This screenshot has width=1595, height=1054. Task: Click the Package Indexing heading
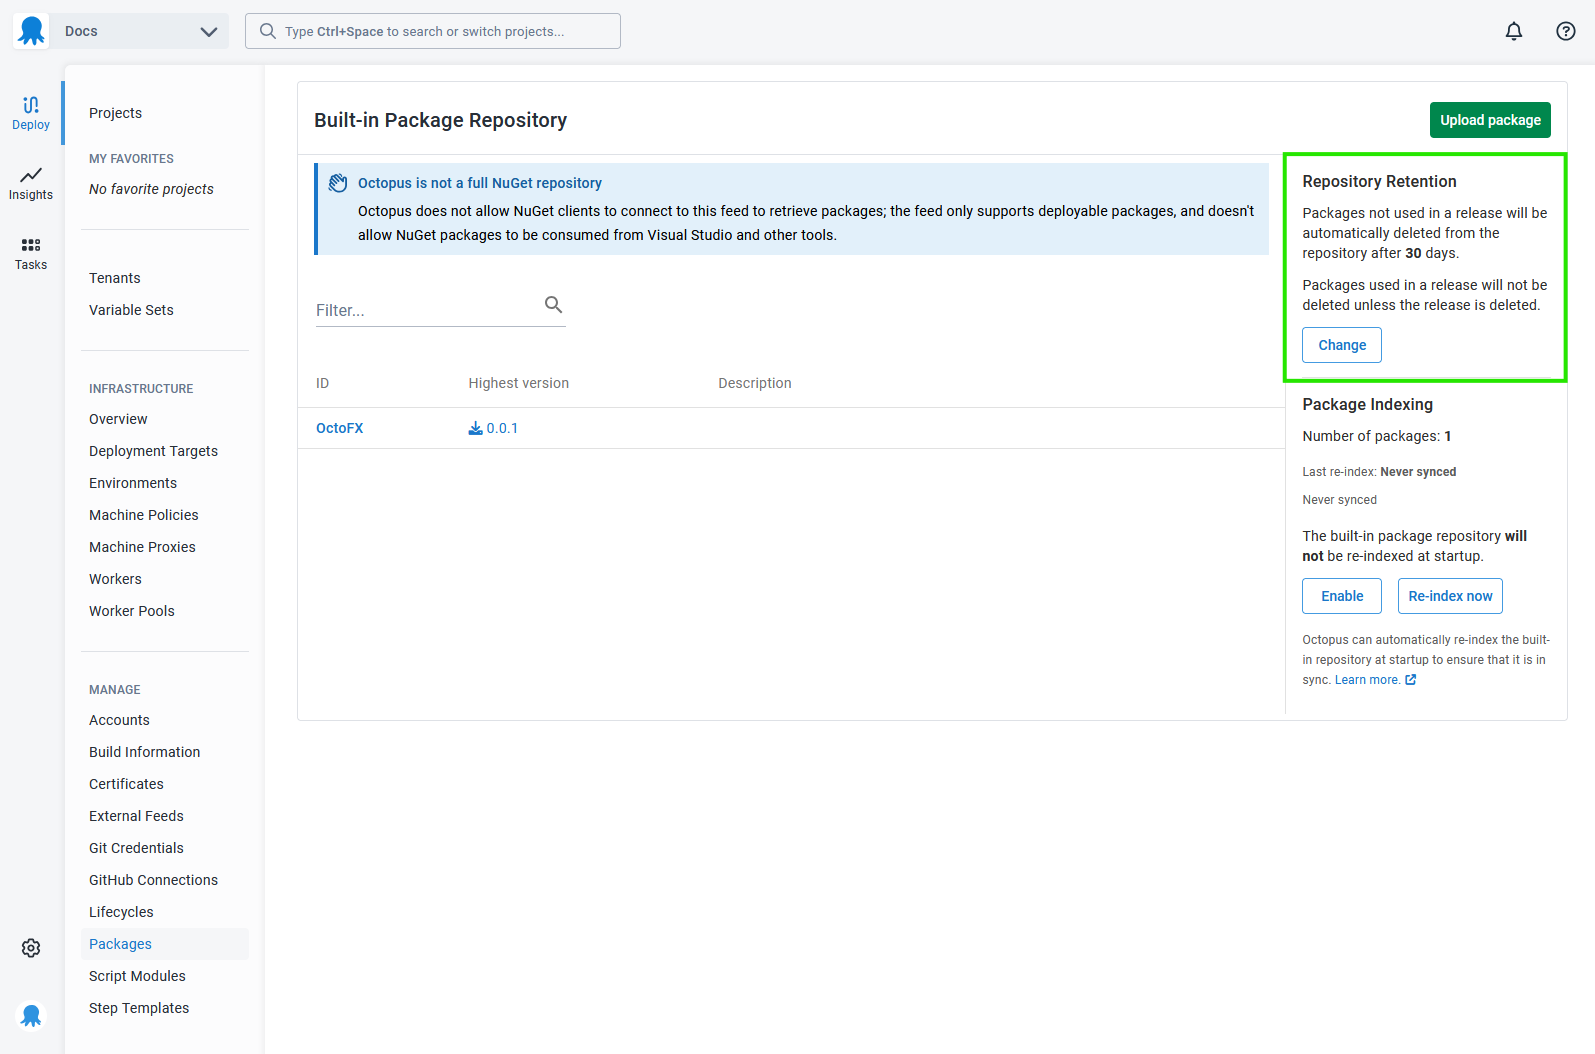[x=1367, y=404]
